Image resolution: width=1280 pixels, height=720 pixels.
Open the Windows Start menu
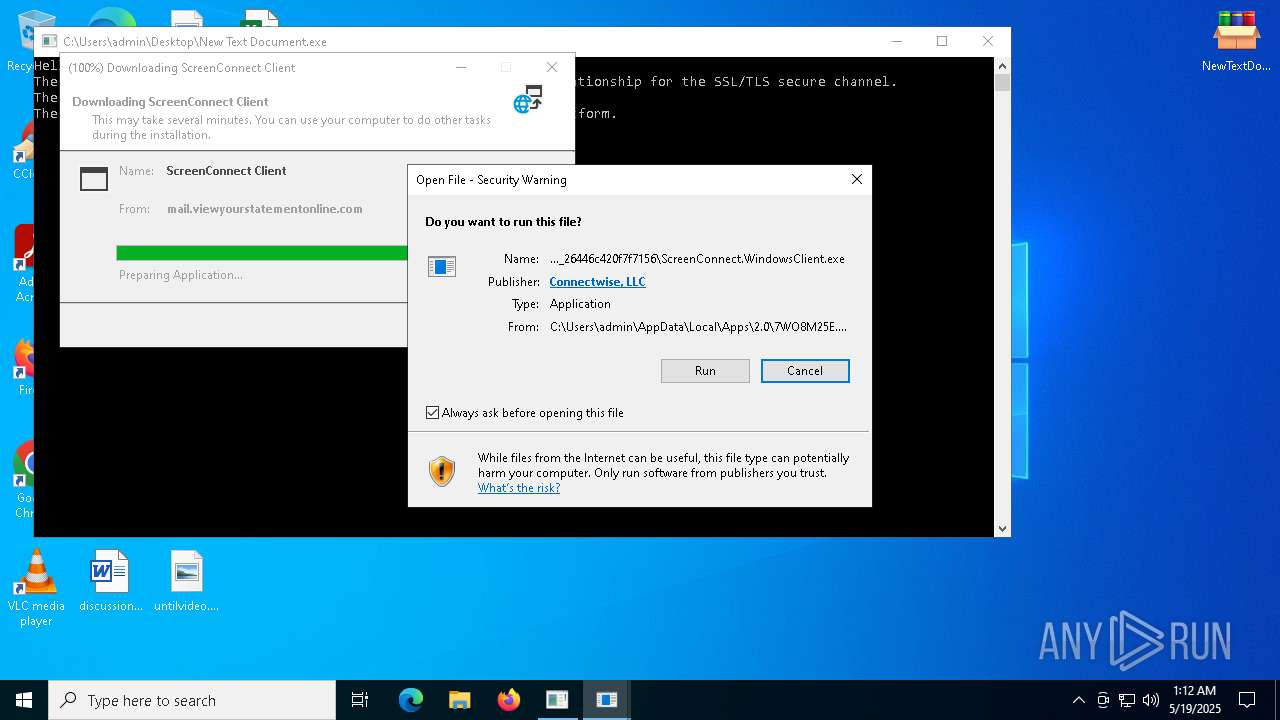[x=24, y=700]
